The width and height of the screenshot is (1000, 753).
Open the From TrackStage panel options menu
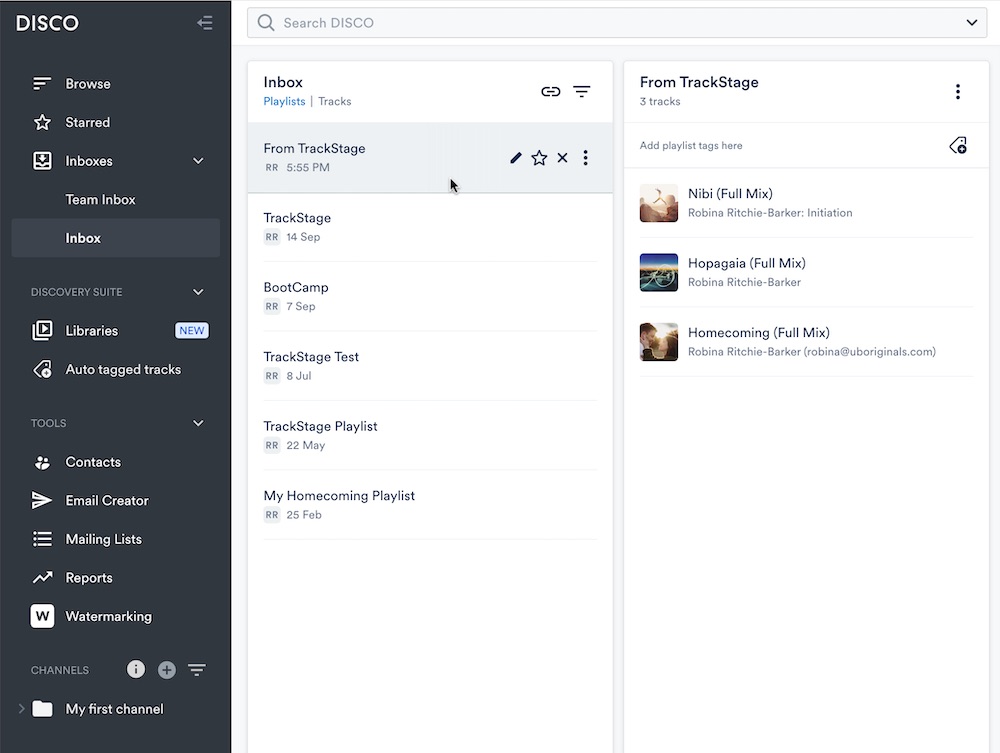click(x=958, y=92)
